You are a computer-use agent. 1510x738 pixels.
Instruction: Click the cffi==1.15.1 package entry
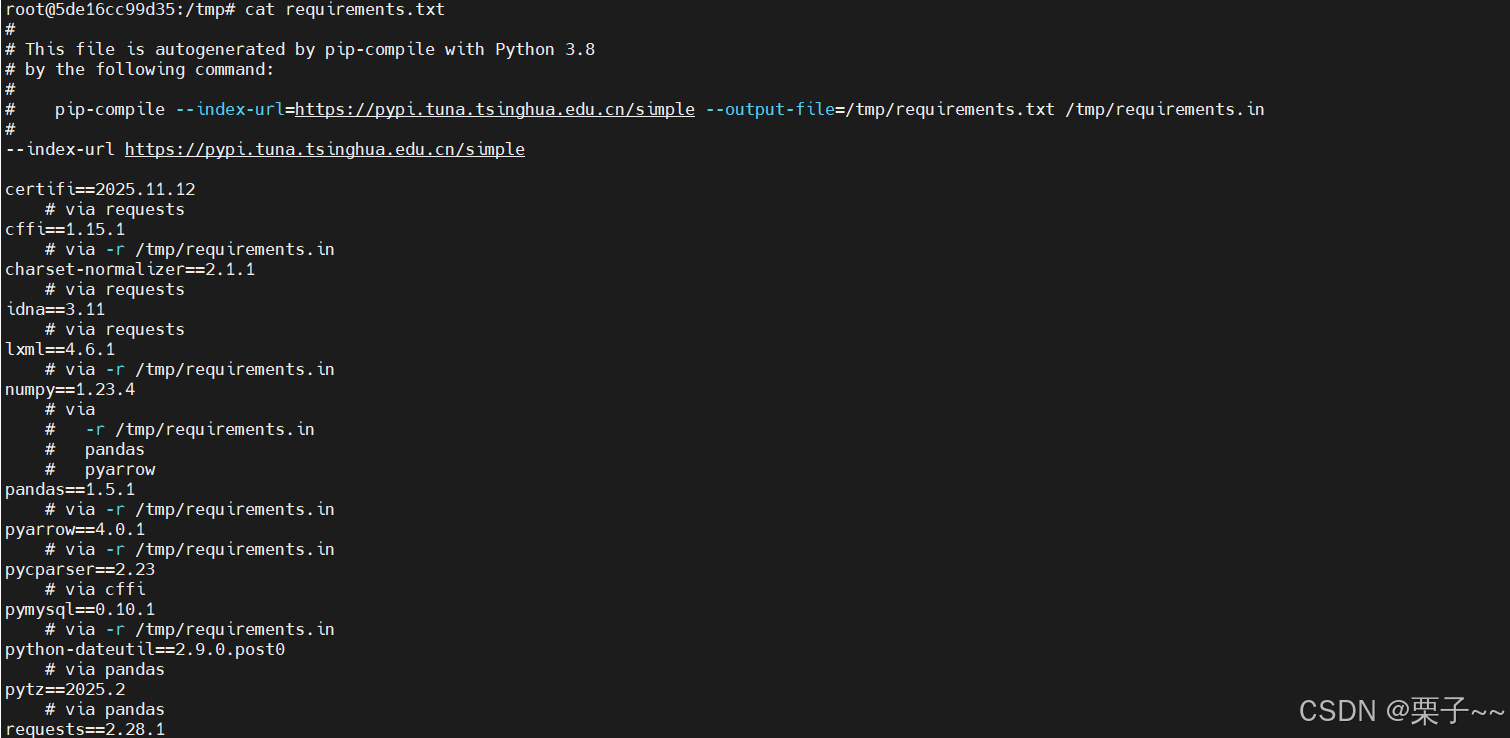65,229
